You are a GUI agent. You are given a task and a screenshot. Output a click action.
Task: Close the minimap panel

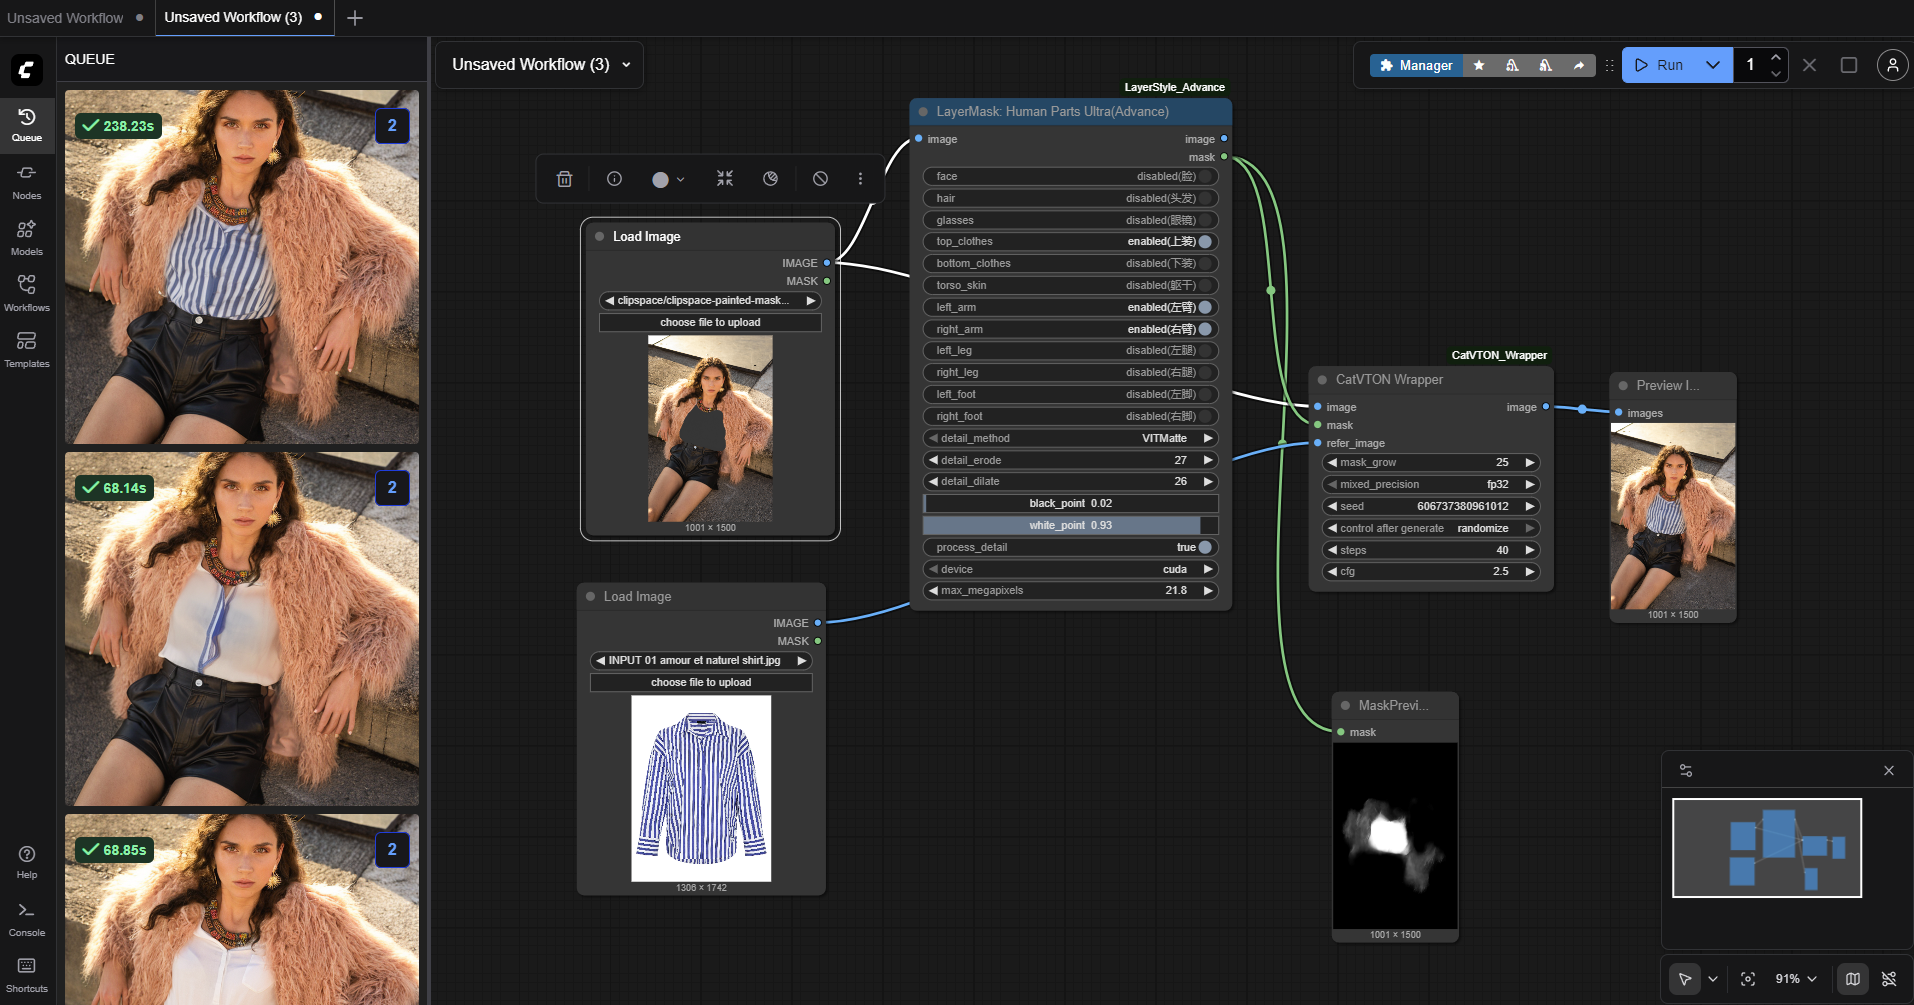(x=1889, y=771)
